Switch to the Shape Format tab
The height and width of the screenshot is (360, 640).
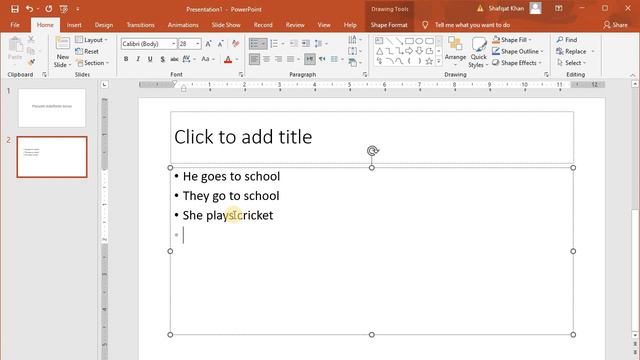click(x=389, y=25)
